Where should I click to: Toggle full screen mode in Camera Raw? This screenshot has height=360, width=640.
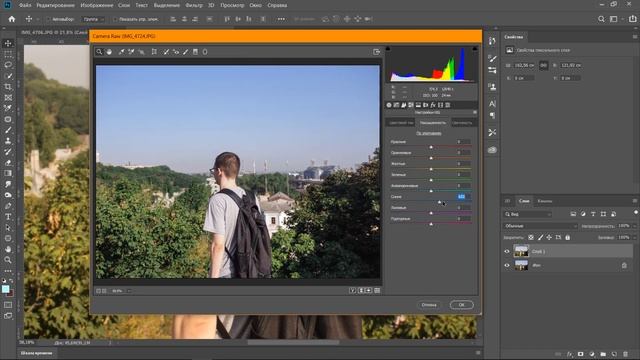(376, 52)
